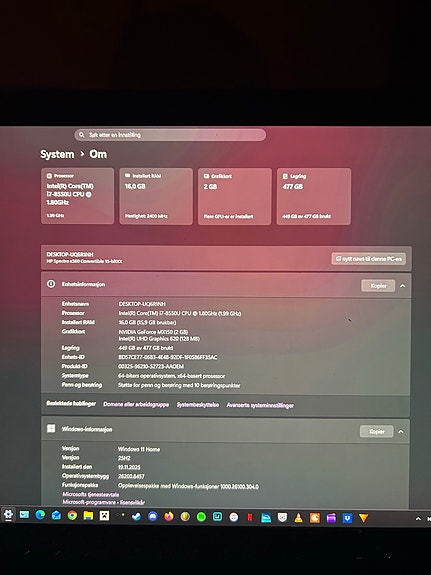
Task: Go back to System breadcrumb
Action: 57,154
